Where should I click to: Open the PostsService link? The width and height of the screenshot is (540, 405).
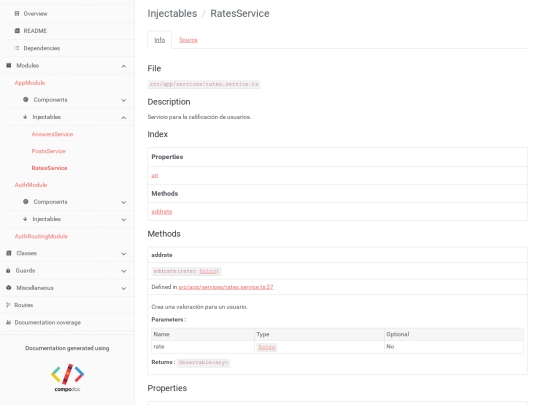click(x=48, y=151)
